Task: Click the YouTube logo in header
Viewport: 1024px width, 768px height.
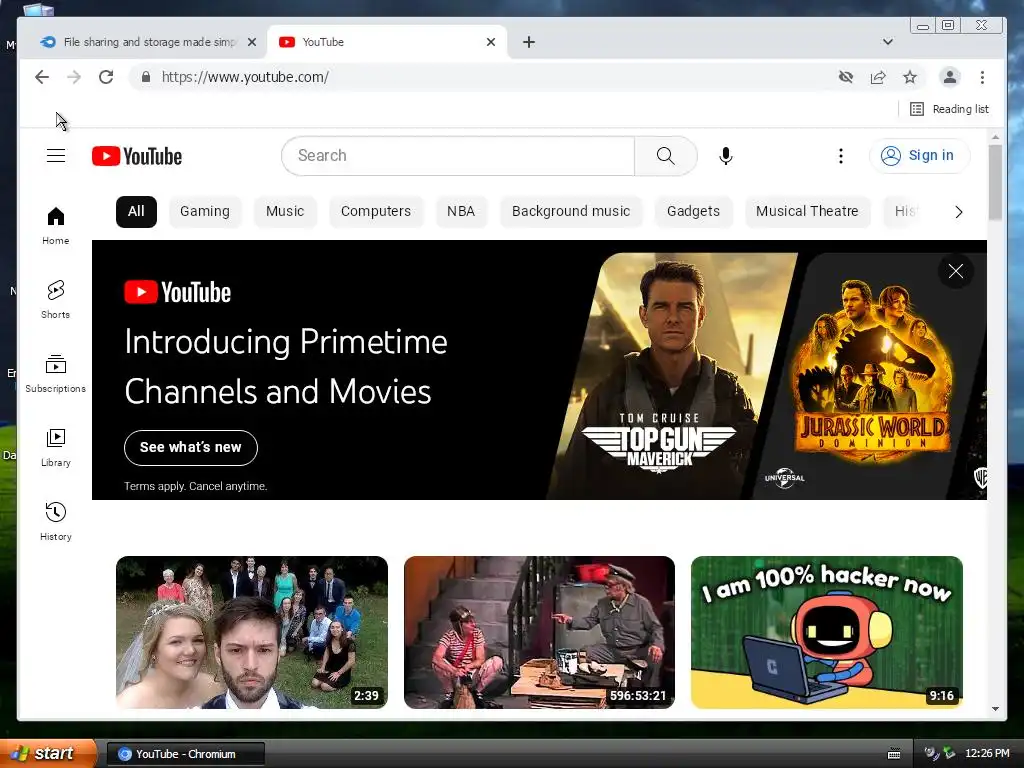Action: point(137,156)
